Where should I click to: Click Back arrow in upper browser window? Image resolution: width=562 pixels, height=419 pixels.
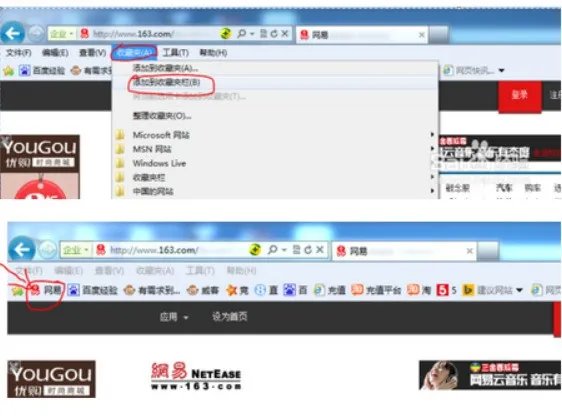click(13, 34)
